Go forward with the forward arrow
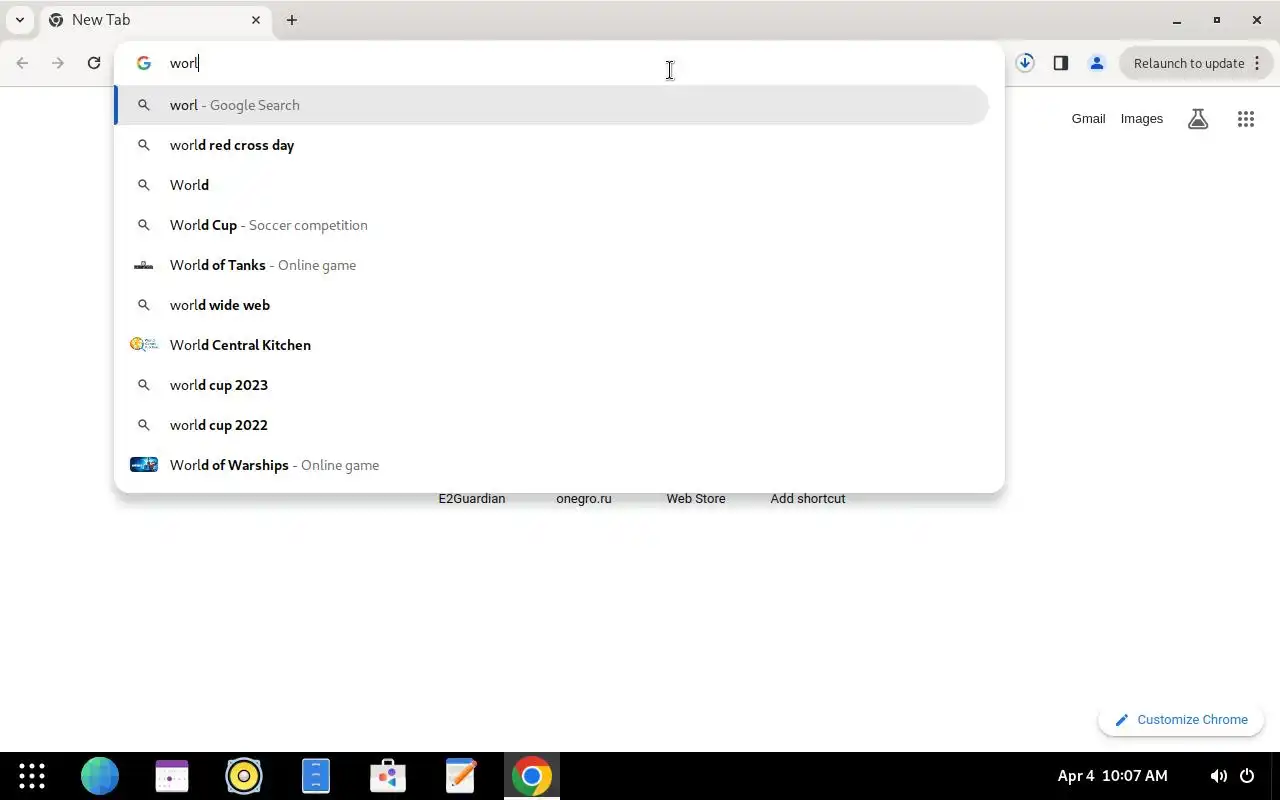 tap(58, 63)
